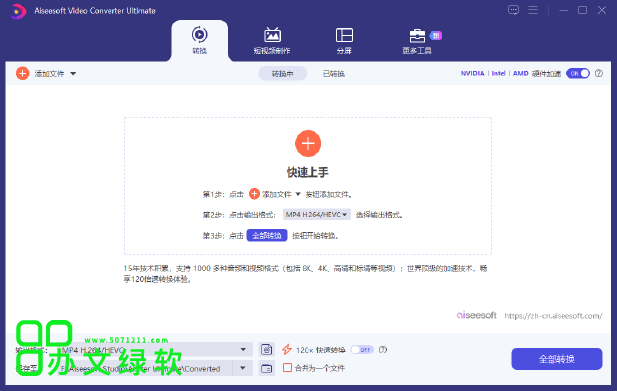Click the 快速上手 quick start heading
617x391 pixels.
pos(308,172)
